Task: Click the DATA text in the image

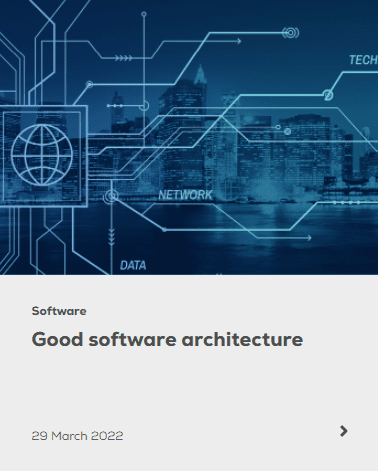Action: click(x=133, y=265)
